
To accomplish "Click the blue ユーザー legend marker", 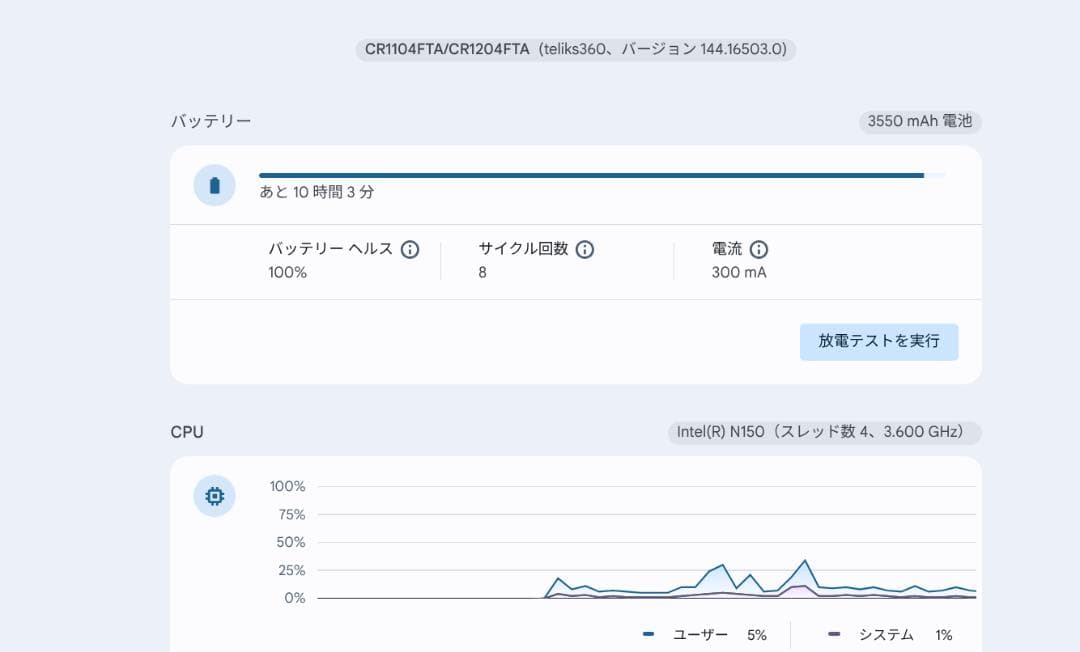I will click(648, 634).
